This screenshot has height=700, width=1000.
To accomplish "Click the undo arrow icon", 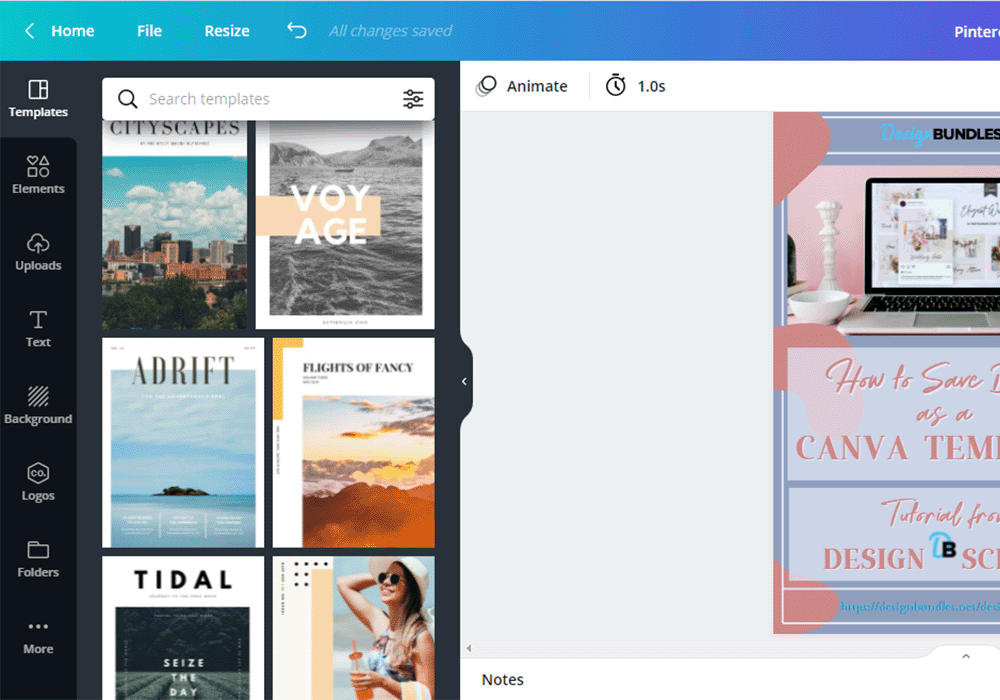I will click(x=297, y=30).
